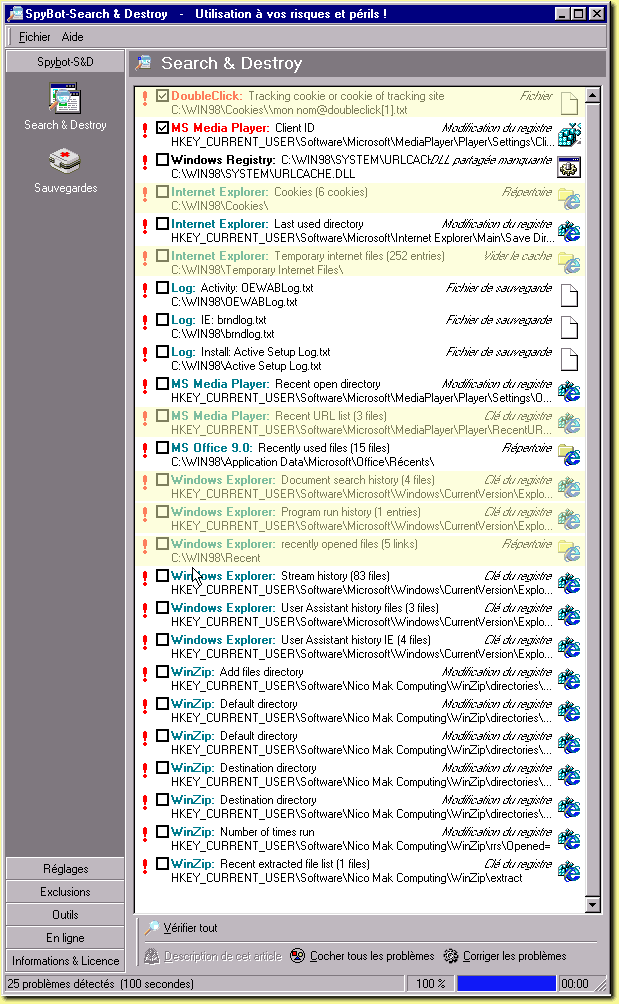Click registry icon on Recent open directory row
The image size is (619, 1004).
click(x=569, y=391)
